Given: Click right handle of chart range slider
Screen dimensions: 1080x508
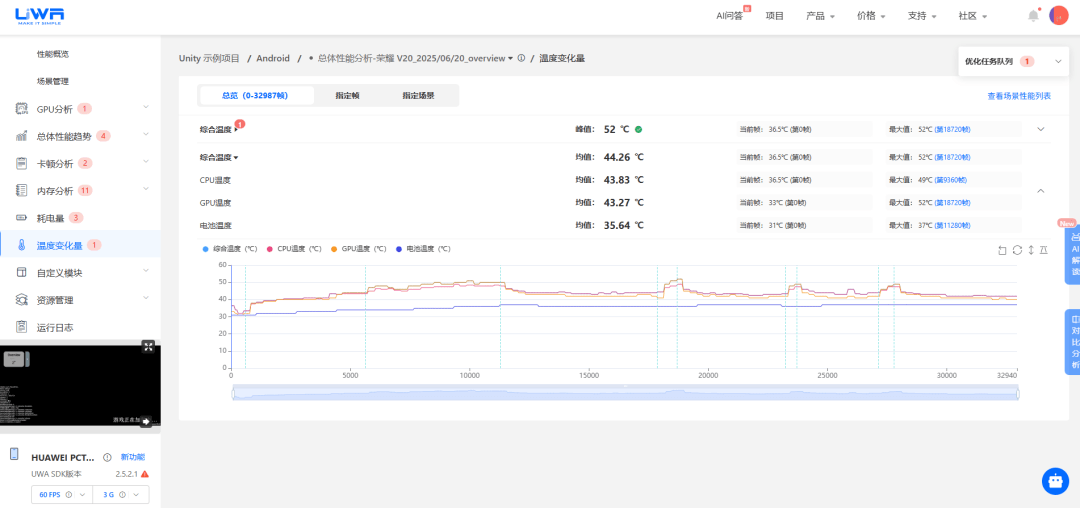Looking at the screenshot, I should (1018, 393).
